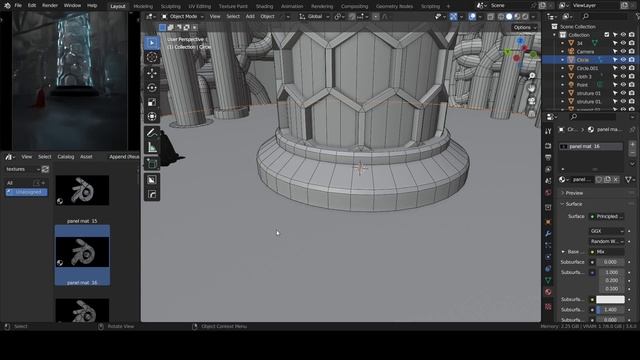640x360 pixels.
Task: Switch to solid viewport shading
Action: 509,17
